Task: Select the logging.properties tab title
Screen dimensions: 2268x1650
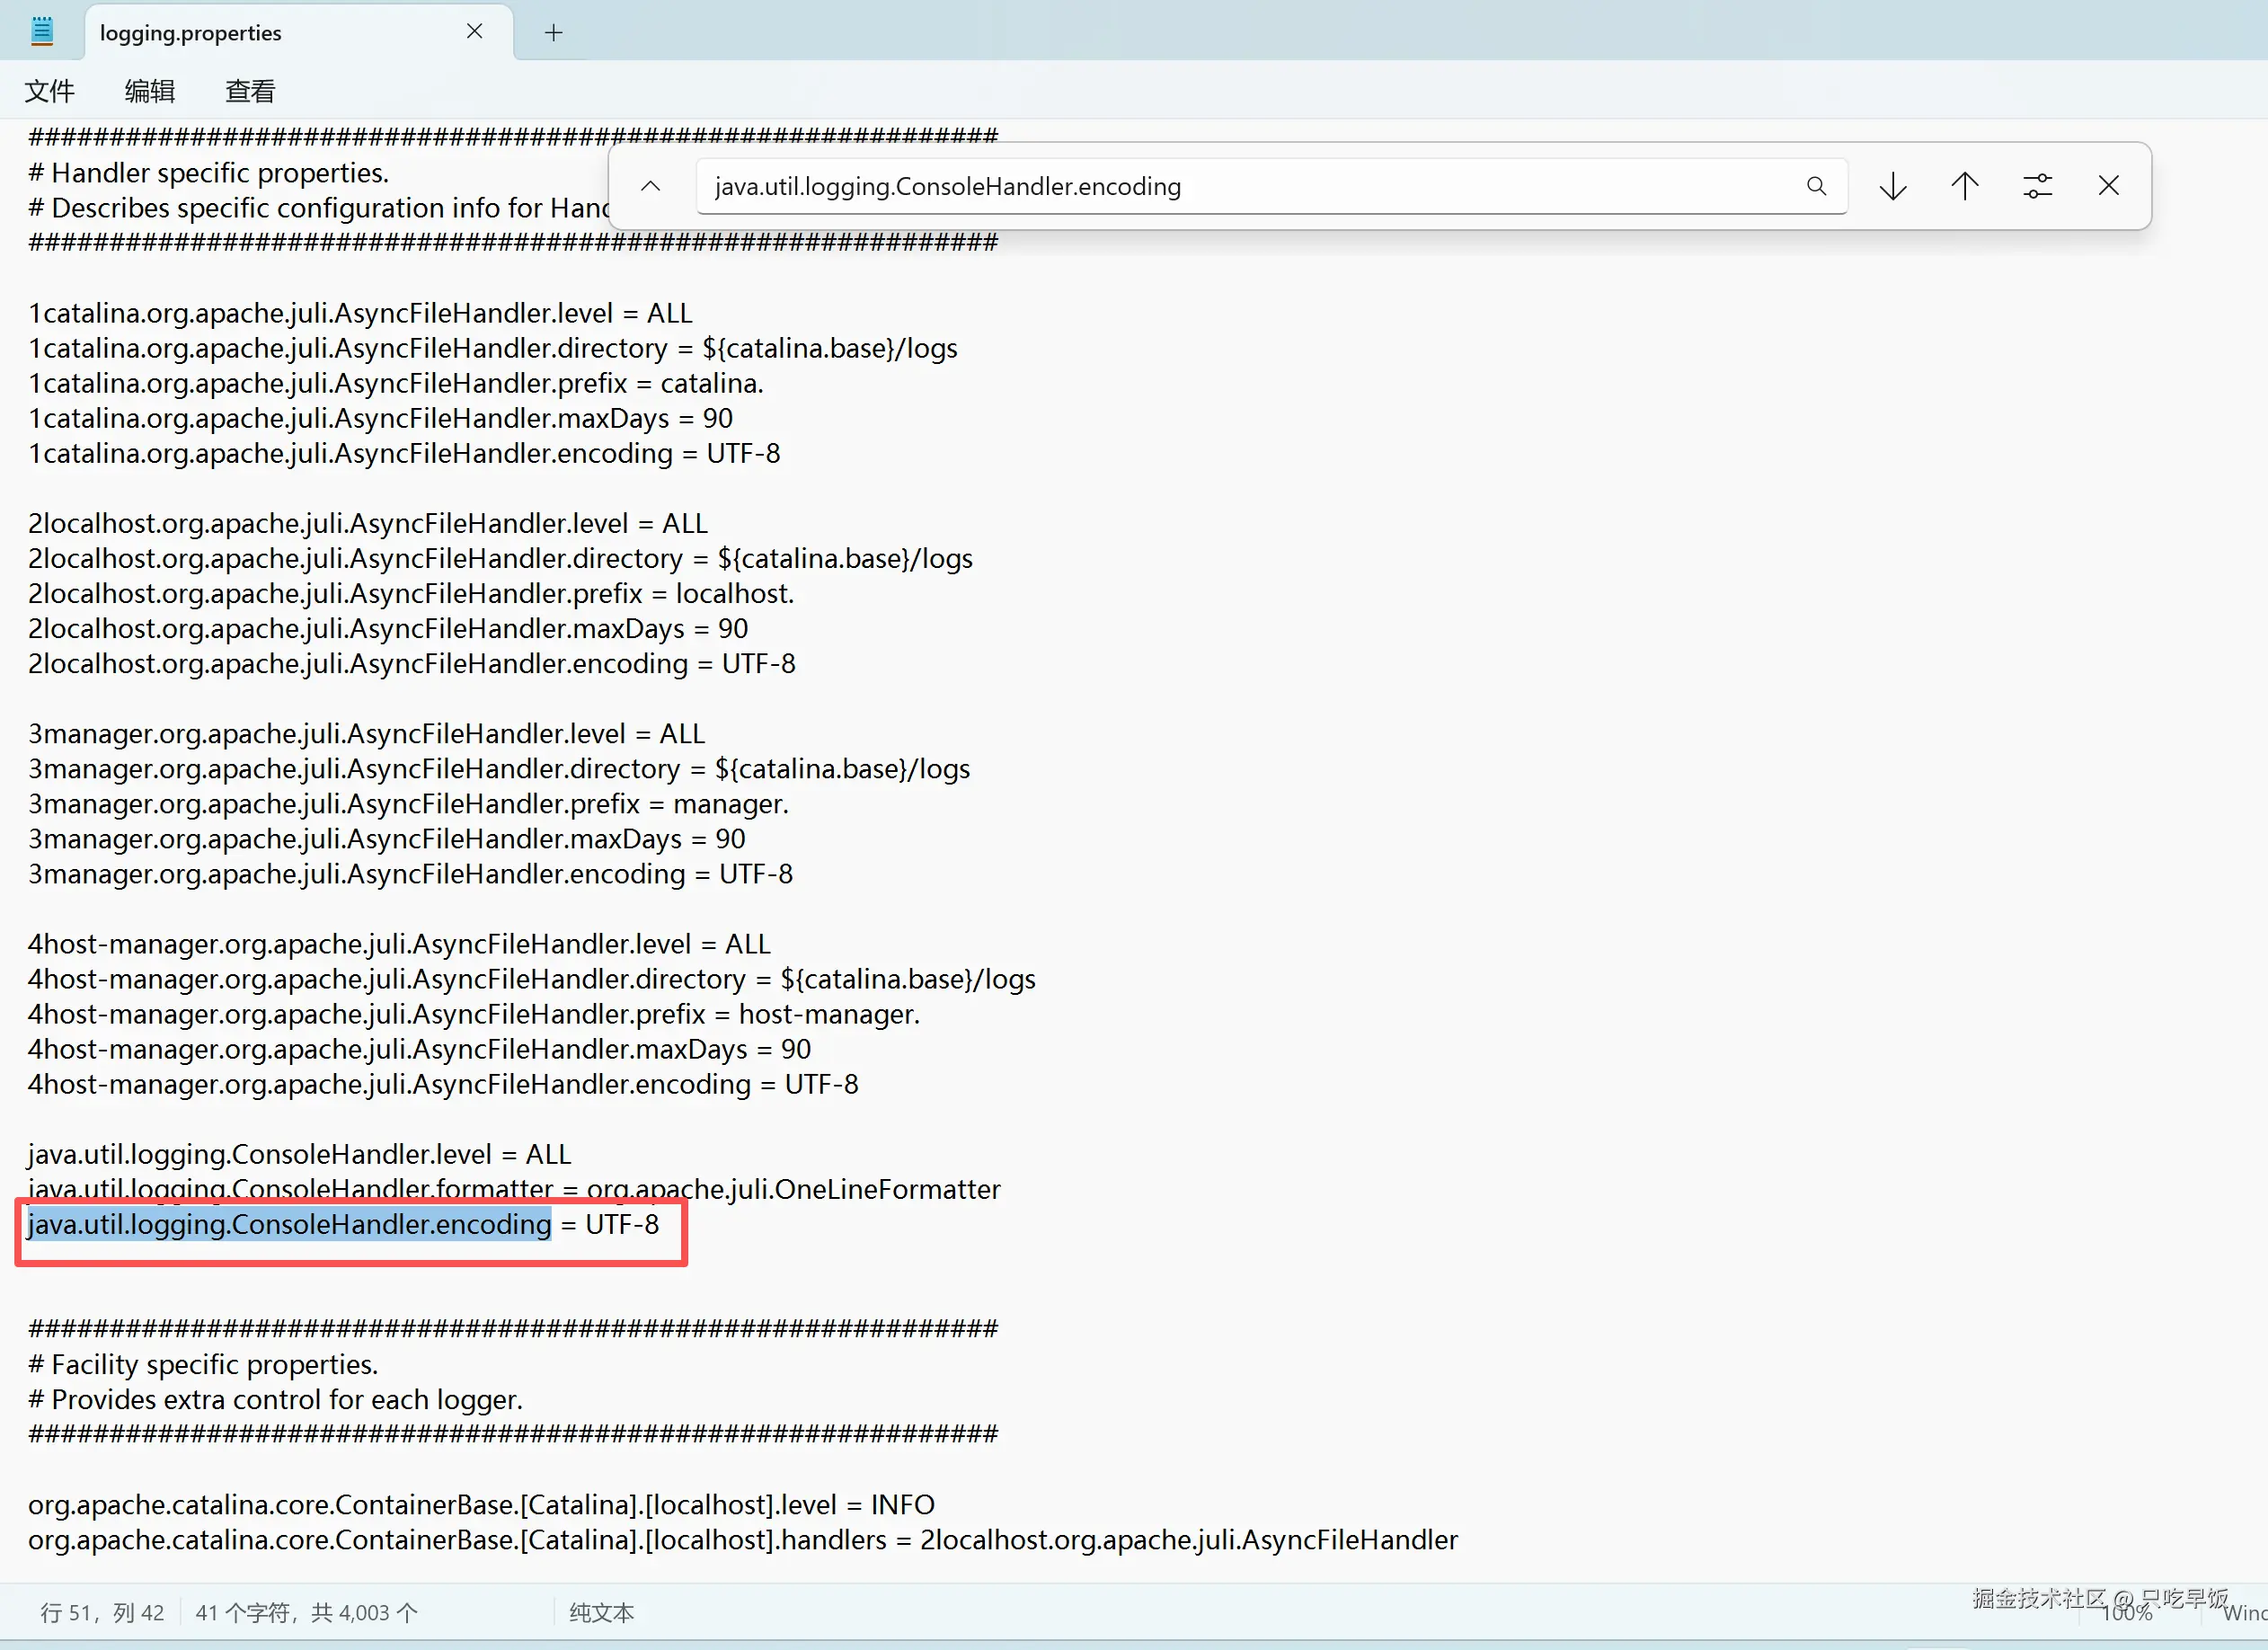Action: 191,33
